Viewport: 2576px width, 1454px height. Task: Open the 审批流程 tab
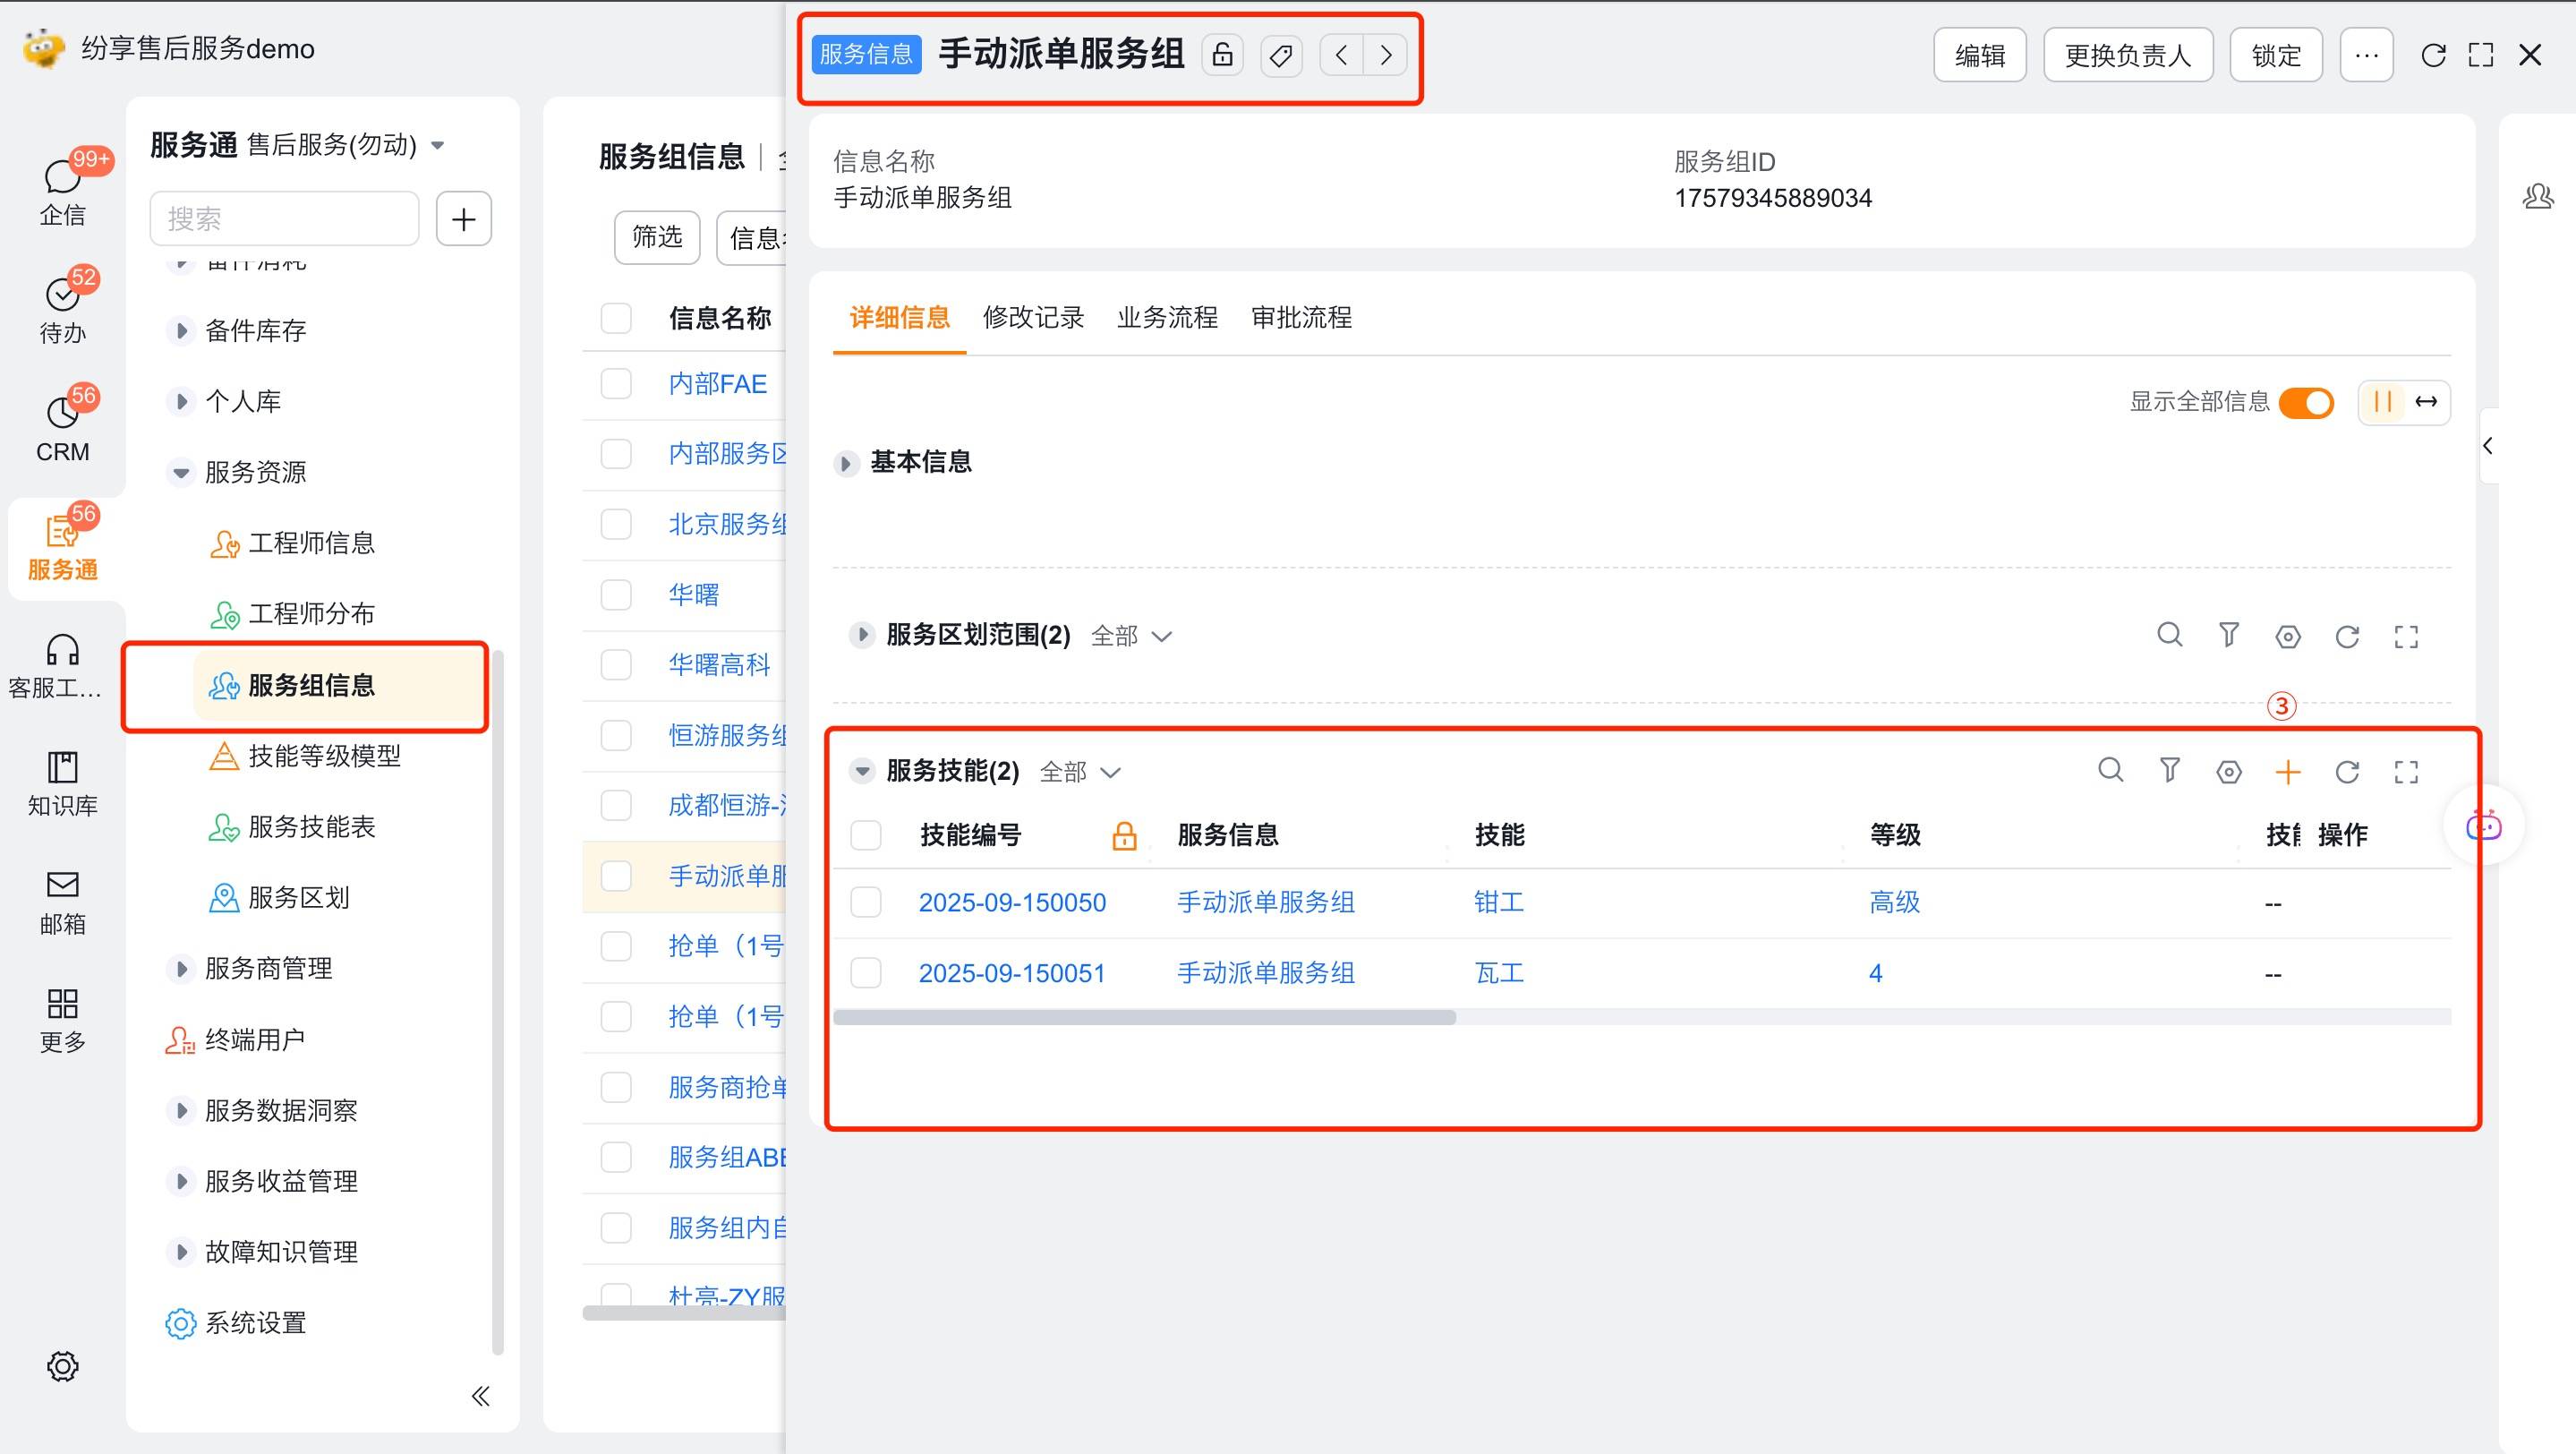[x=1301, y=318]
